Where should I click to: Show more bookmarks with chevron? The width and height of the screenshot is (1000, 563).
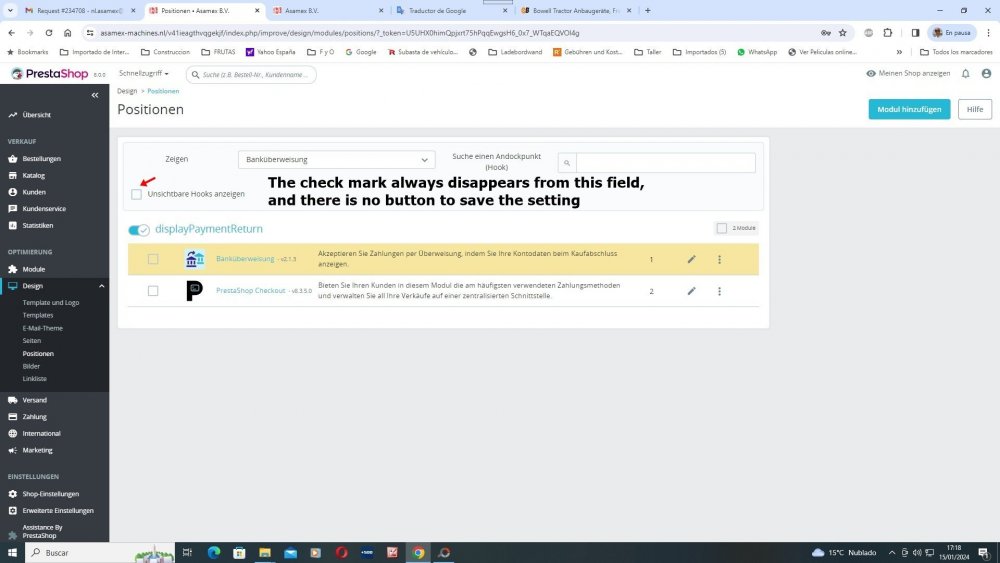pyautogui.click(x=899, y=52)
